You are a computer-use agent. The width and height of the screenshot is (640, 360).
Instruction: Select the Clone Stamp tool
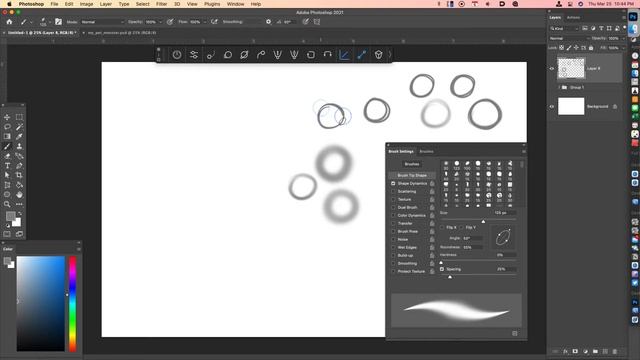(x=19, y=147)
